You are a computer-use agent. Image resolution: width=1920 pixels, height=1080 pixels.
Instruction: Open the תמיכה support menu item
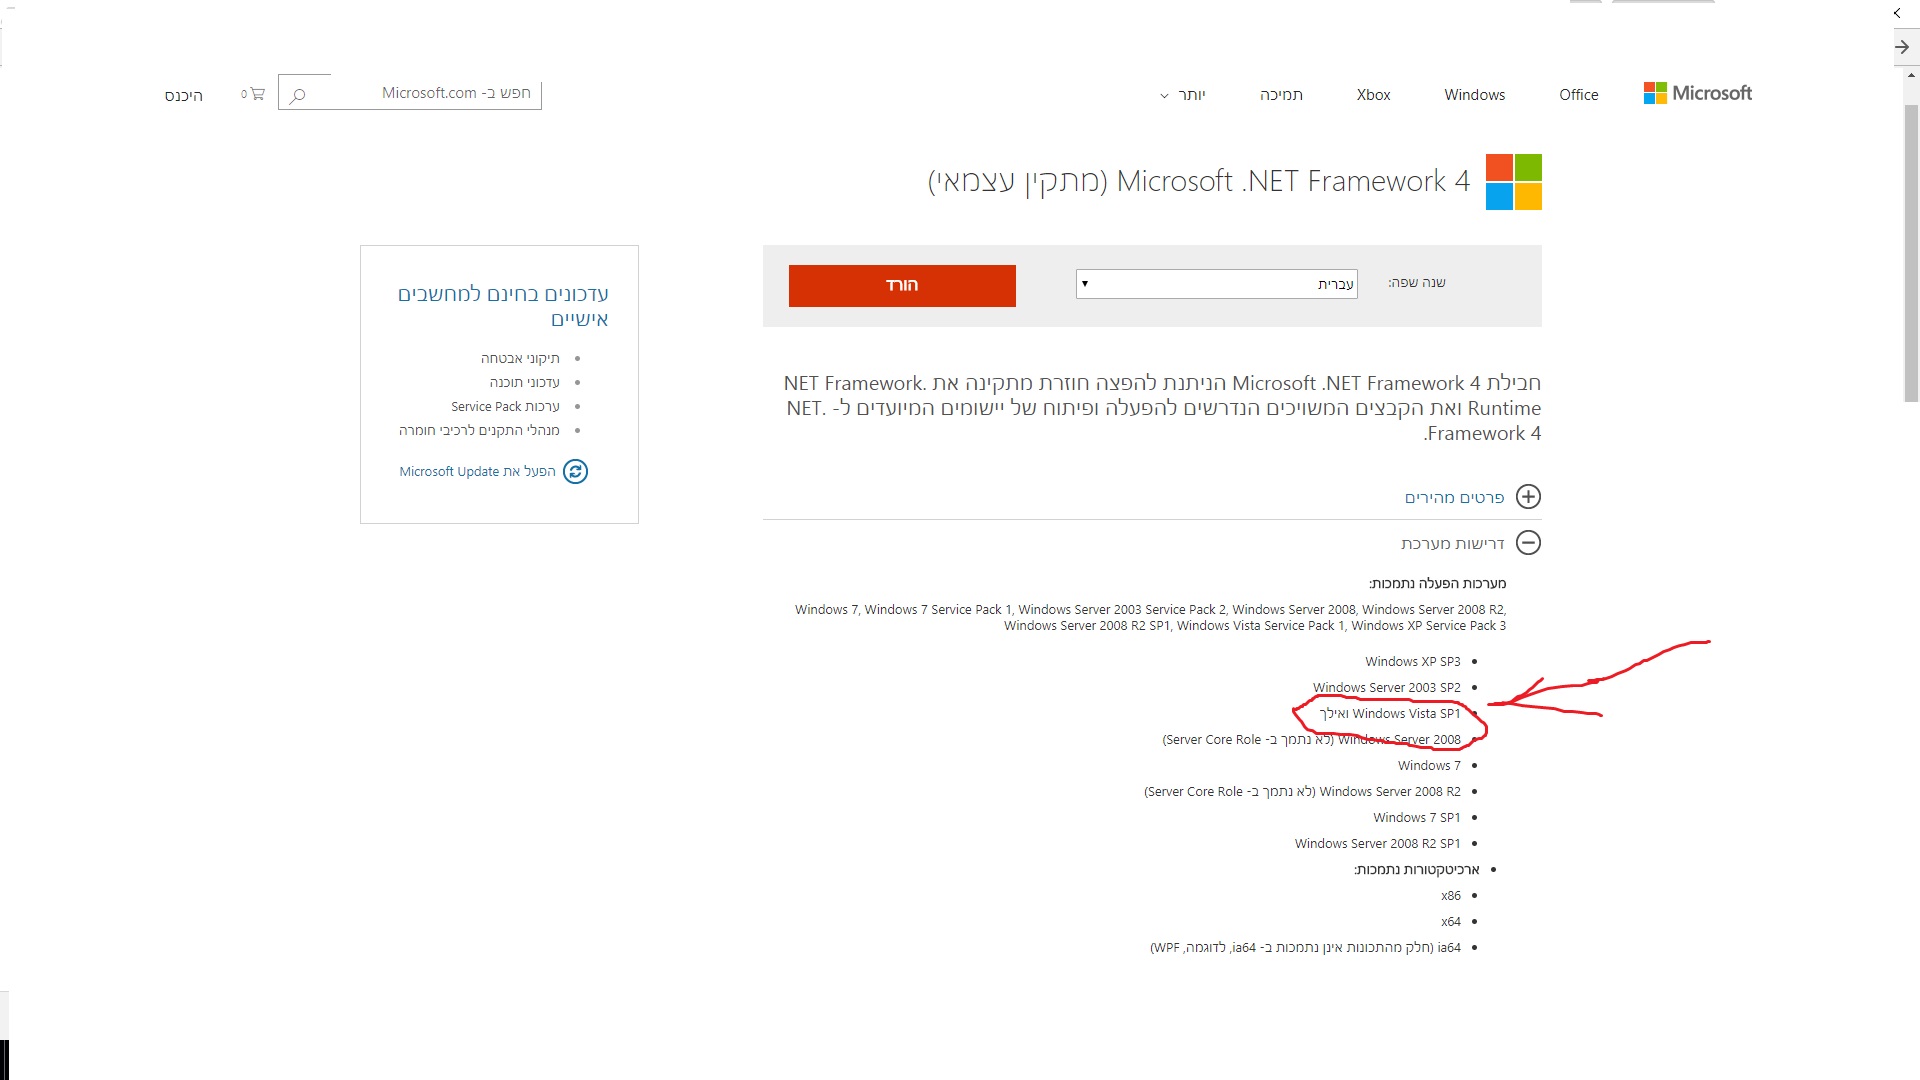tap(1281, 95)
